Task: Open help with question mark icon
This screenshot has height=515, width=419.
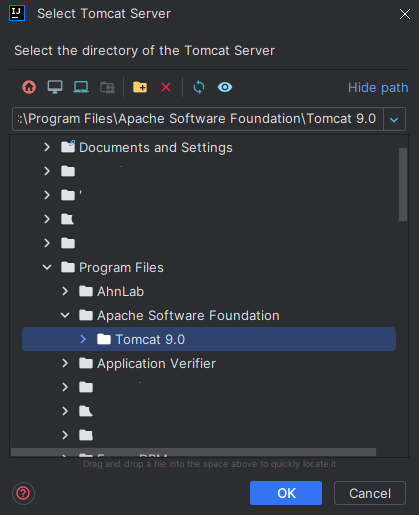Action: click(23, 493)
